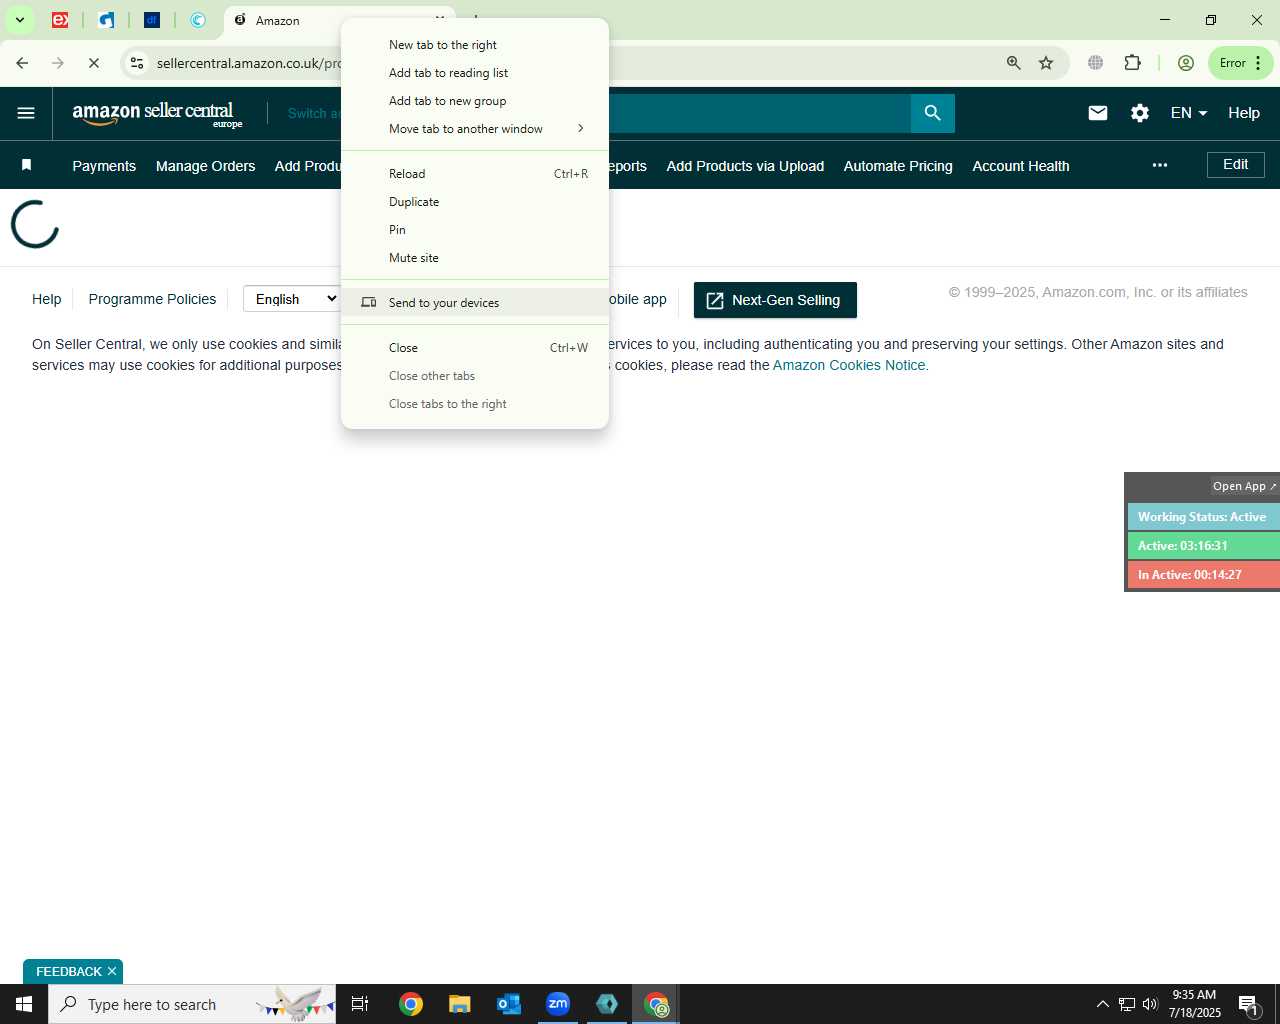Open File Explorer from the taskbar

(x=459, y=1004)
